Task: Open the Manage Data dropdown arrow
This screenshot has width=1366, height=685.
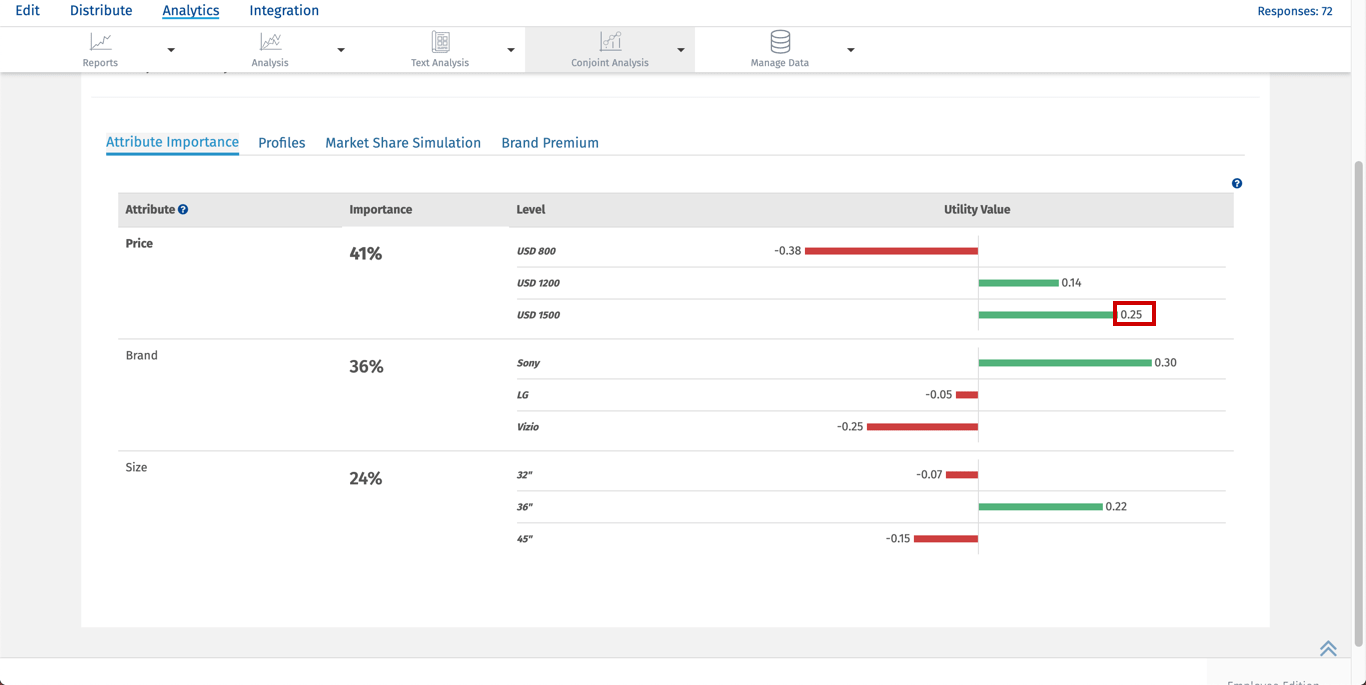Action: 851,50
